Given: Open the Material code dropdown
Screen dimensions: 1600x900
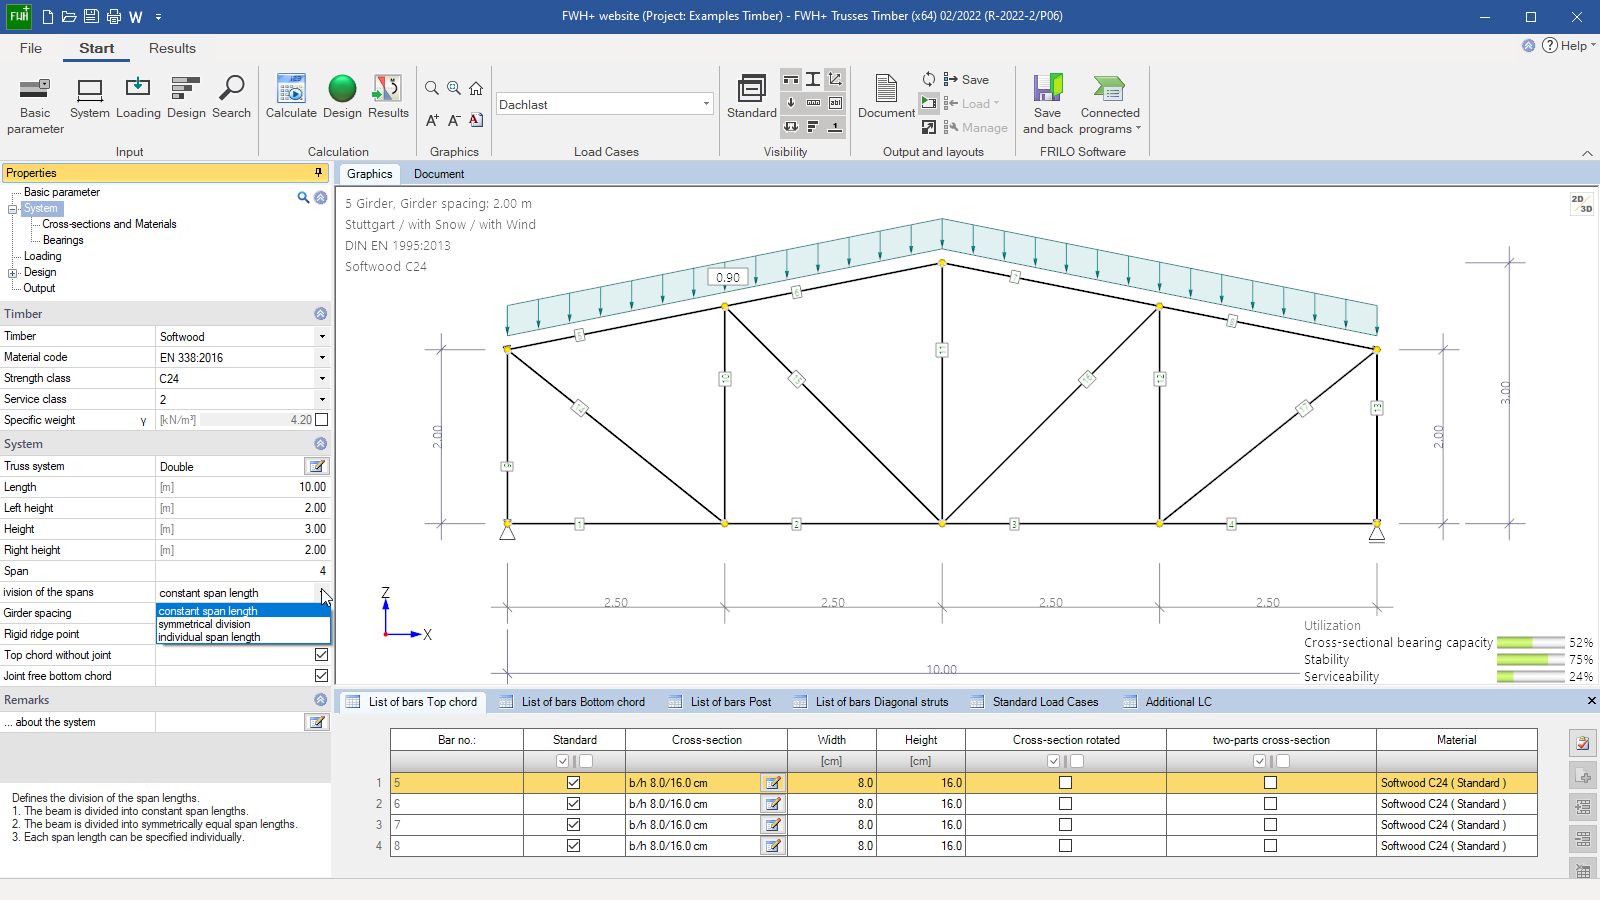Looking at the screenshot, I should coord(322,357).
